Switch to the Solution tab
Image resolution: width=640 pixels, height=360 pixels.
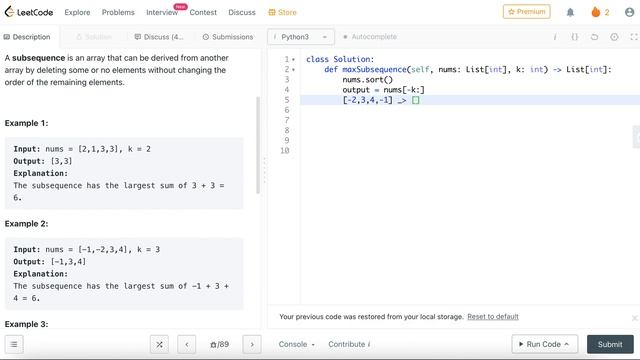coord(94,37)
